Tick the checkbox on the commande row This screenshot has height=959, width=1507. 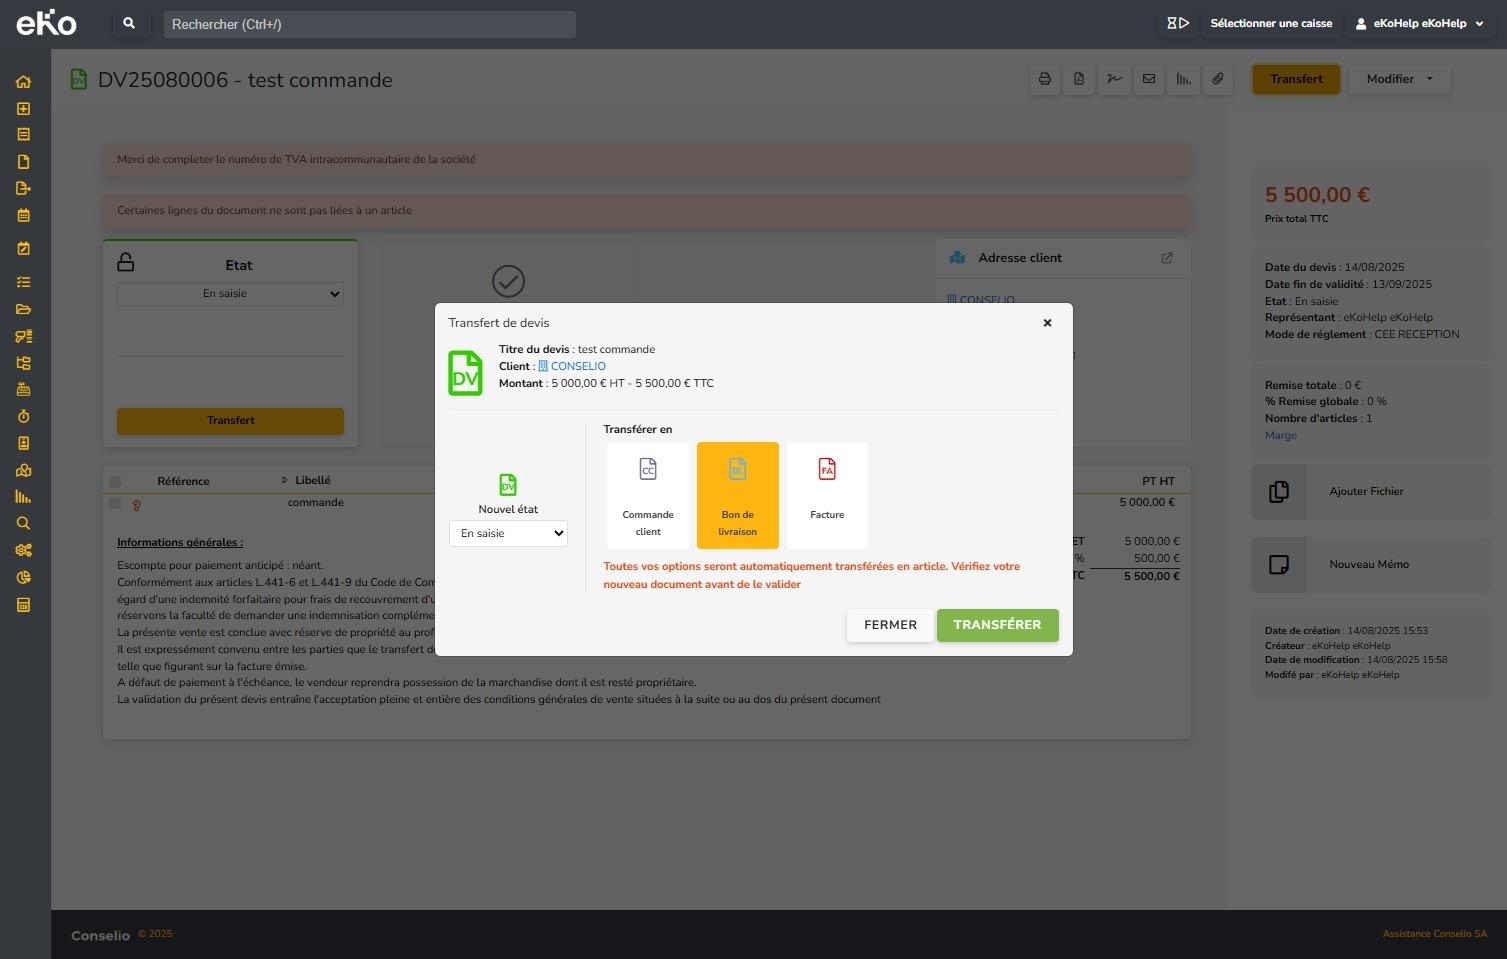pyautogui.click(x=115, y=504)
